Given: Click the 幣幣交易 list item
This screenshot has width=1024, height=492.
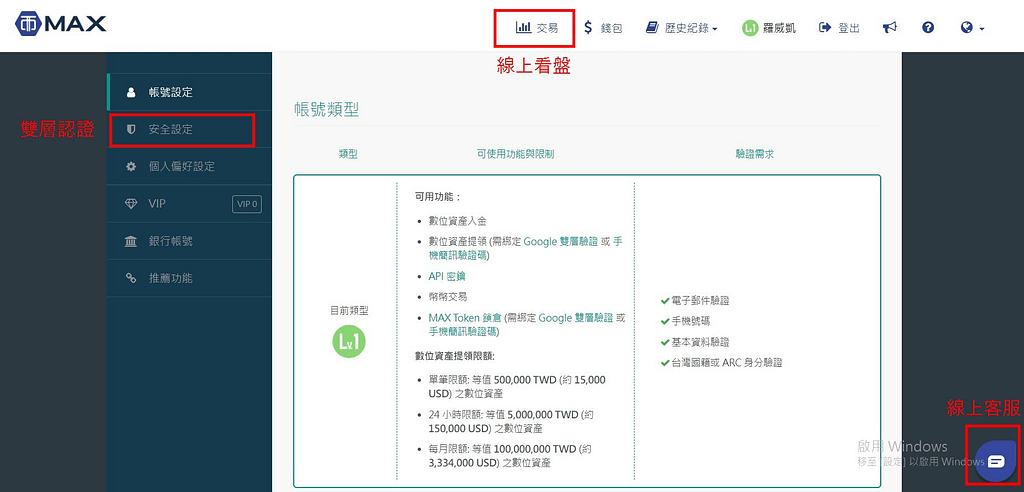Looking at the screenshot, I should (448, 296).
